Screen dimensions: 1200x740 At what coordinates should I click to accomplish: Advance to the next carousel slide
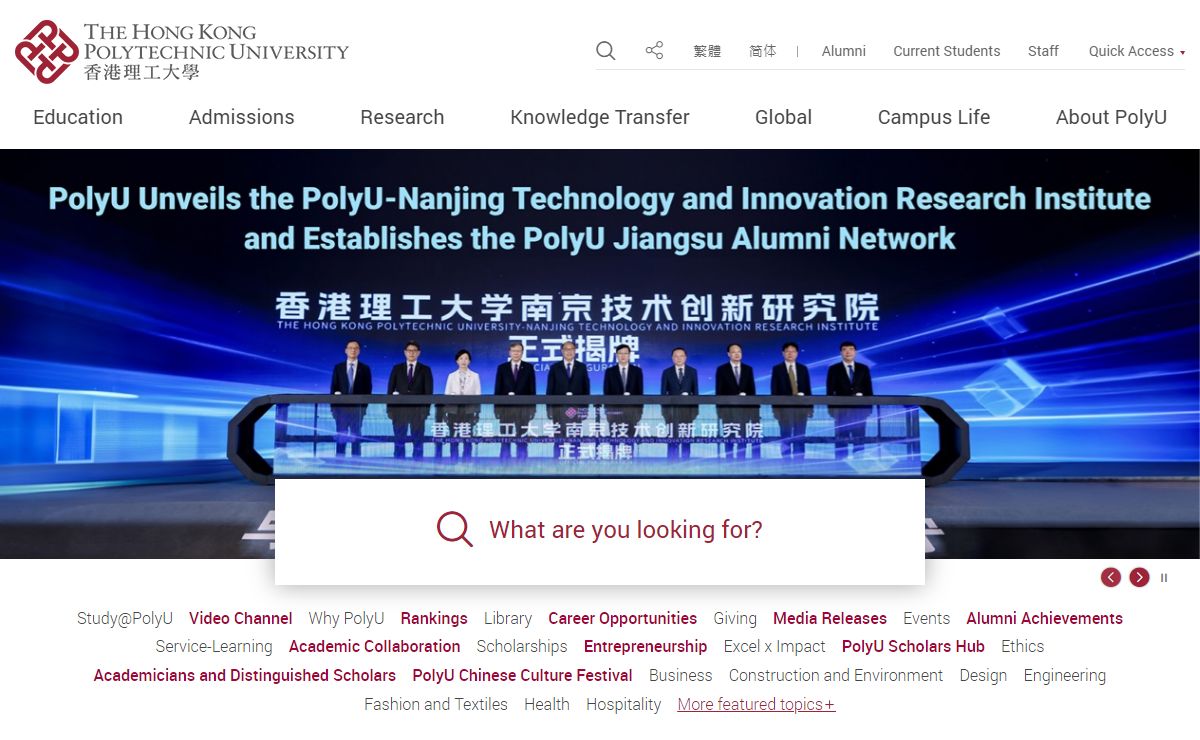1139,577
